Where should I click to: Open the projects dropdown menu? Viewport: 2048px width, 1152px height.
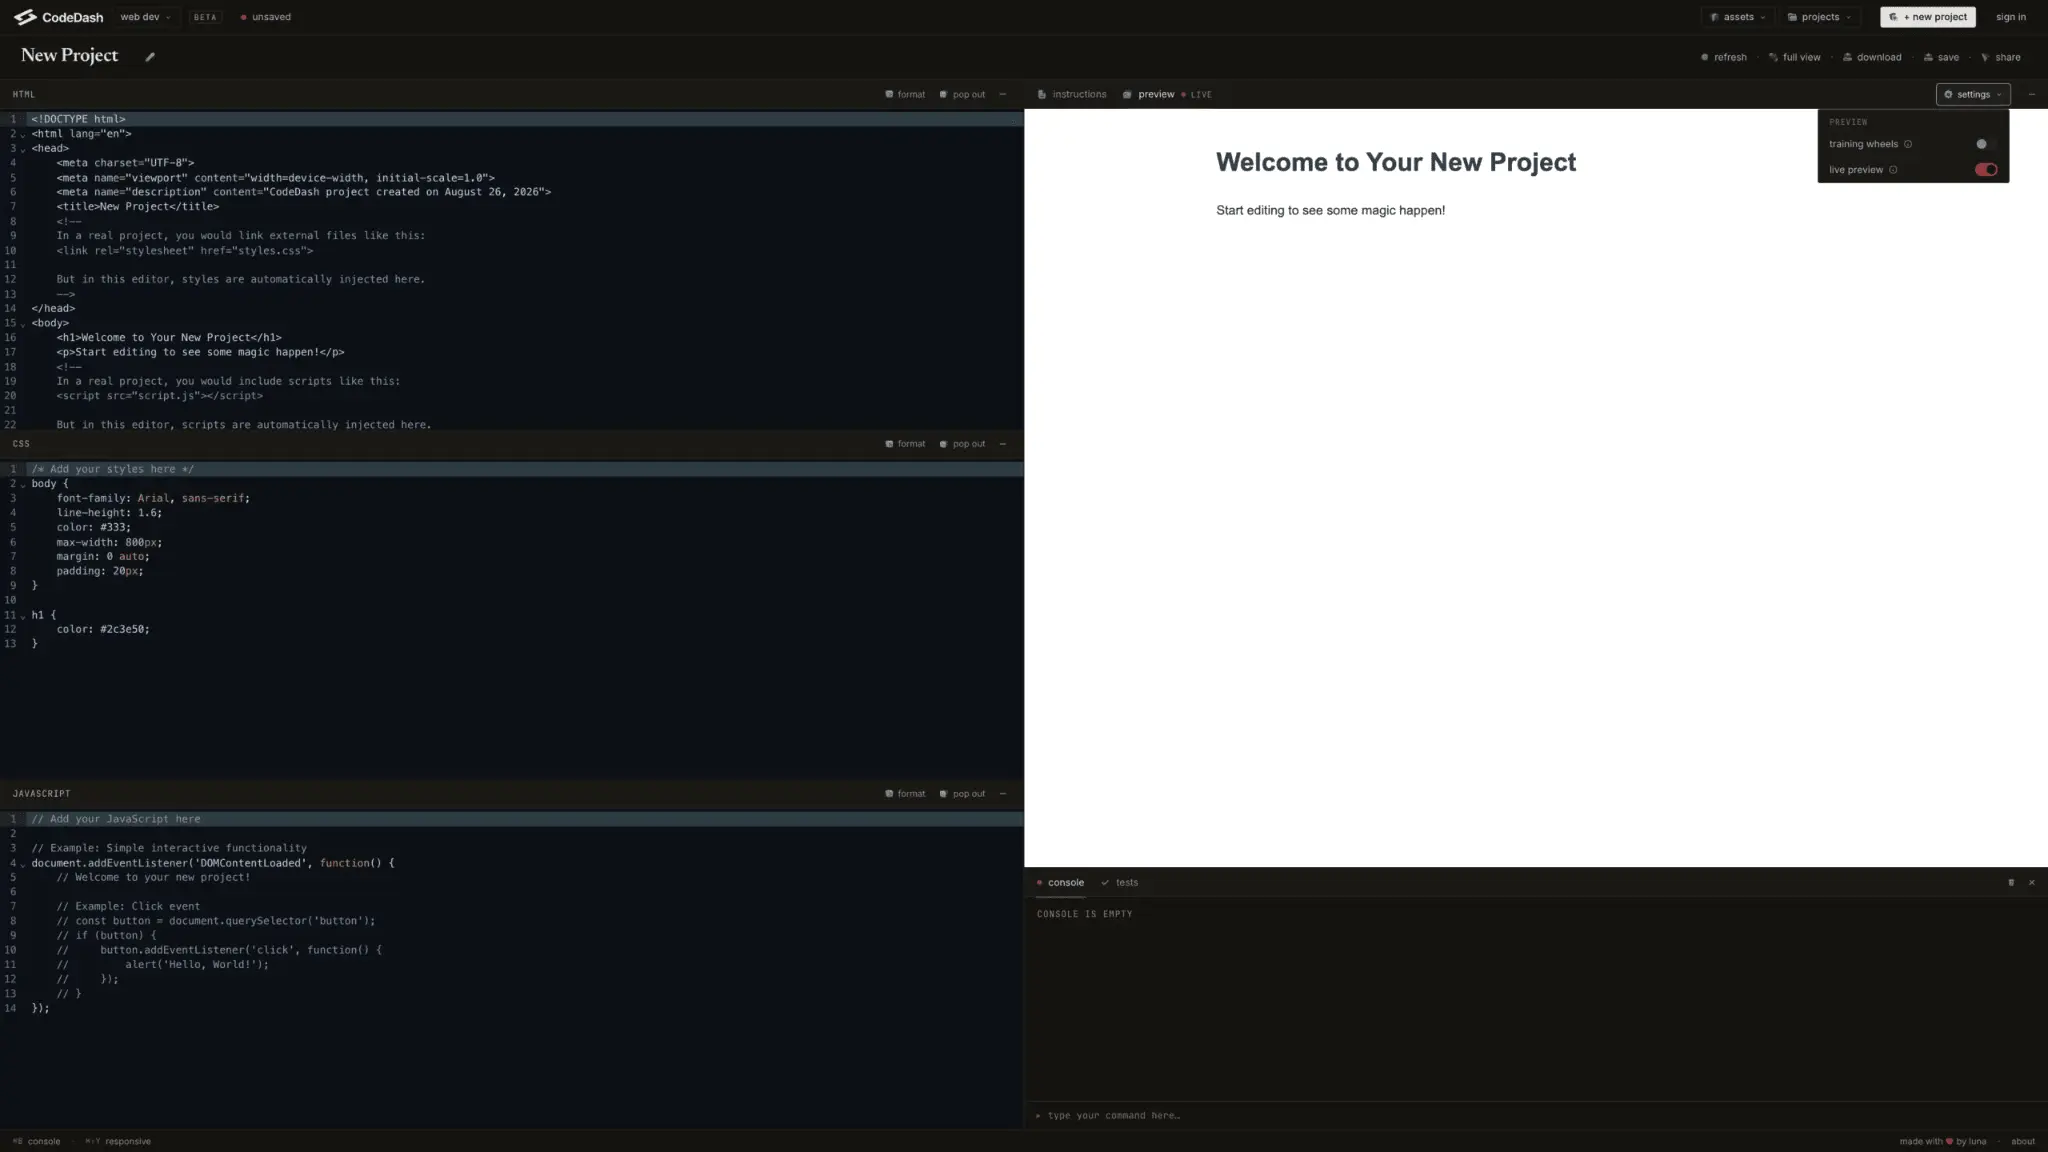(x=1819, y=17)
